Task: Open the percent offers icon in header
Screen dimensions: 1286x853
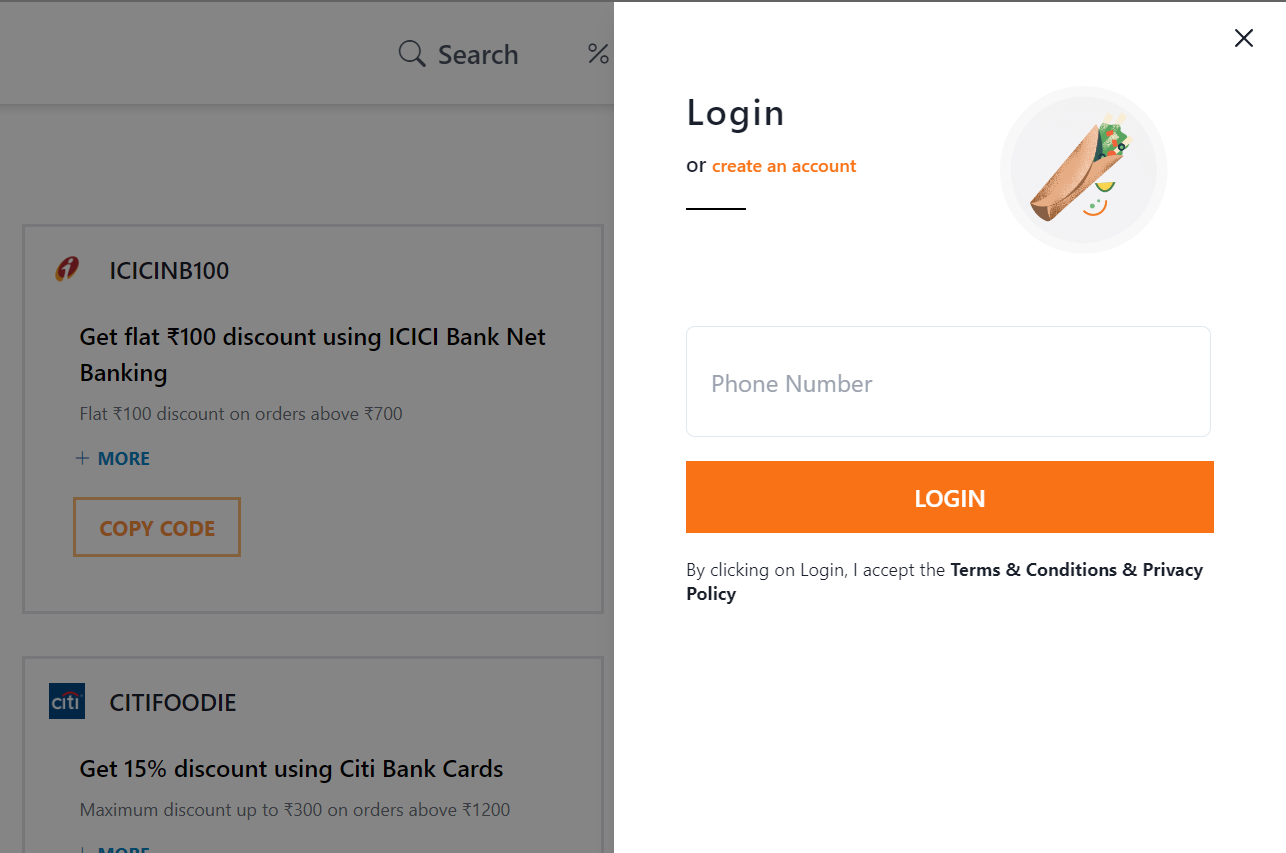Action: pyautogui.click(x=599, y=54)
